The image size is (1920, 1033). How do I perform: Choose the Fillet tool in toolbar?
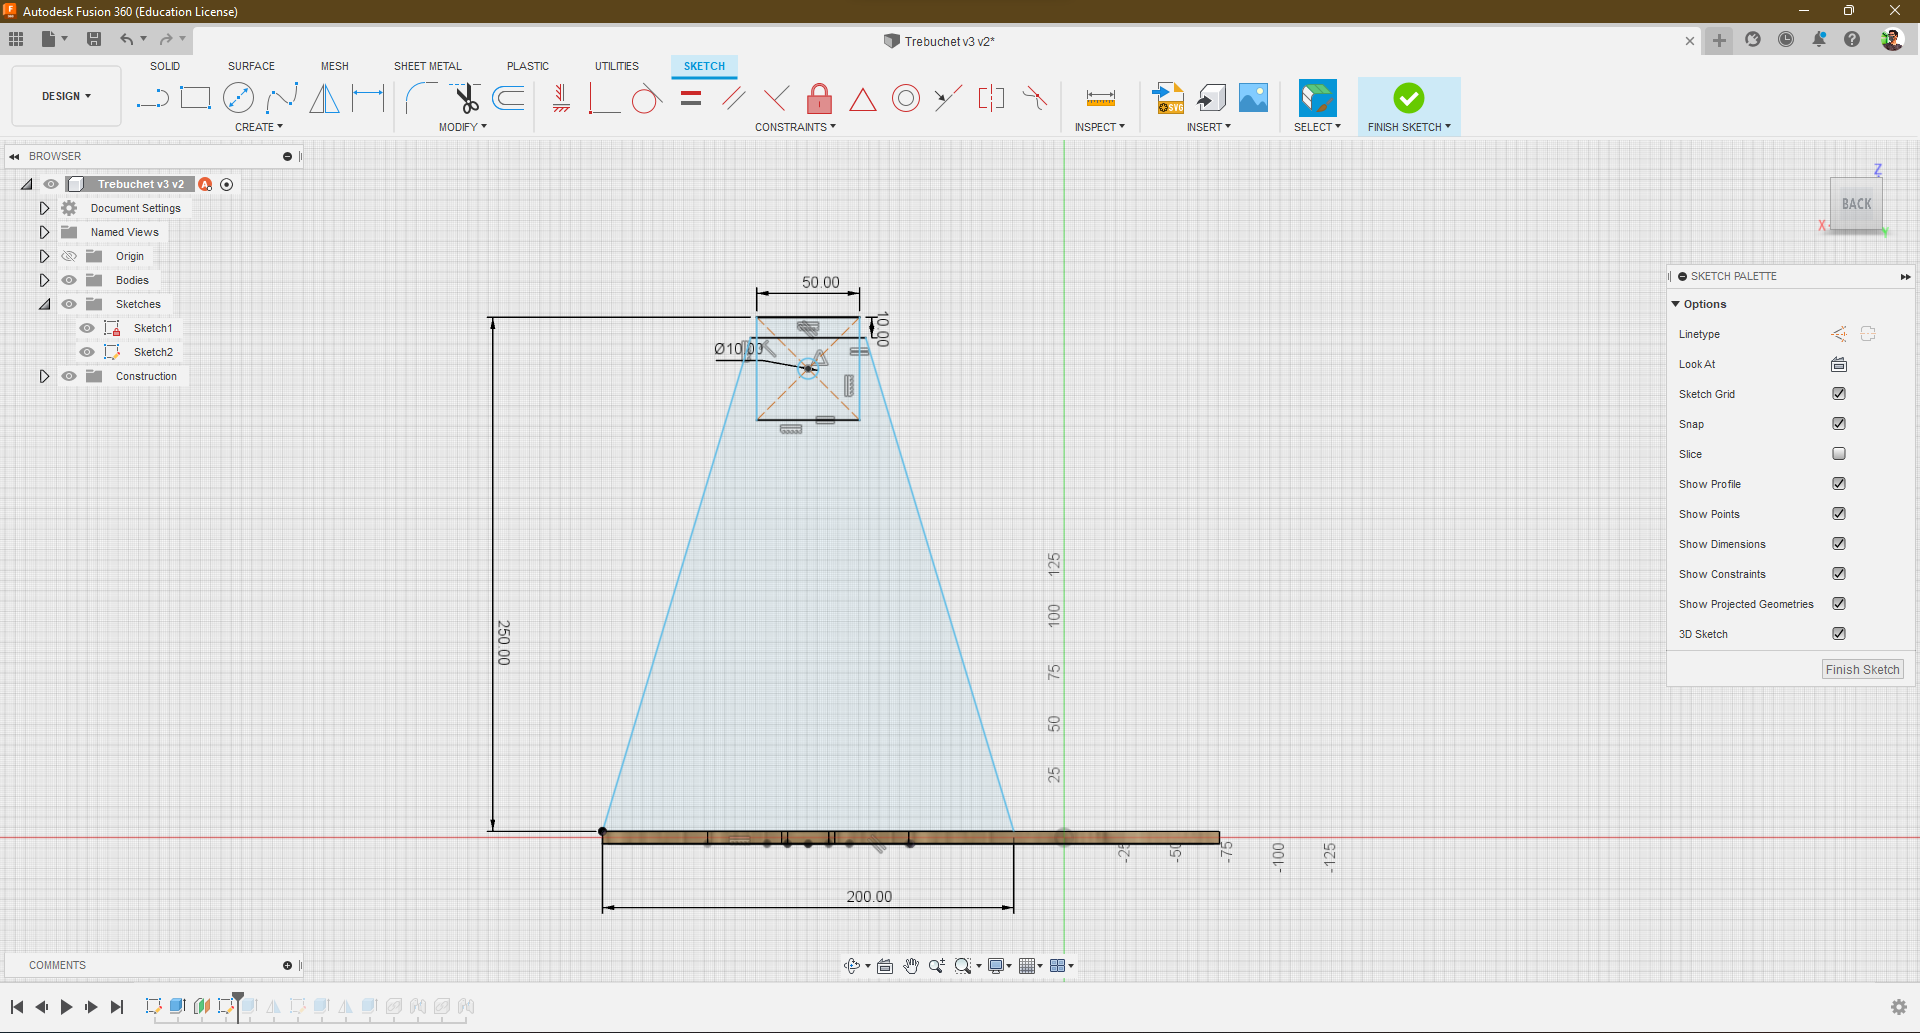(420, 98)
